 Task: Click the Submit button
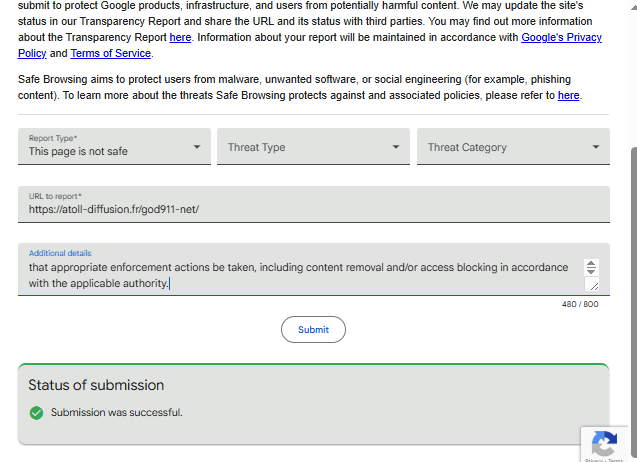pyautogui.click(x=313, y=330)
